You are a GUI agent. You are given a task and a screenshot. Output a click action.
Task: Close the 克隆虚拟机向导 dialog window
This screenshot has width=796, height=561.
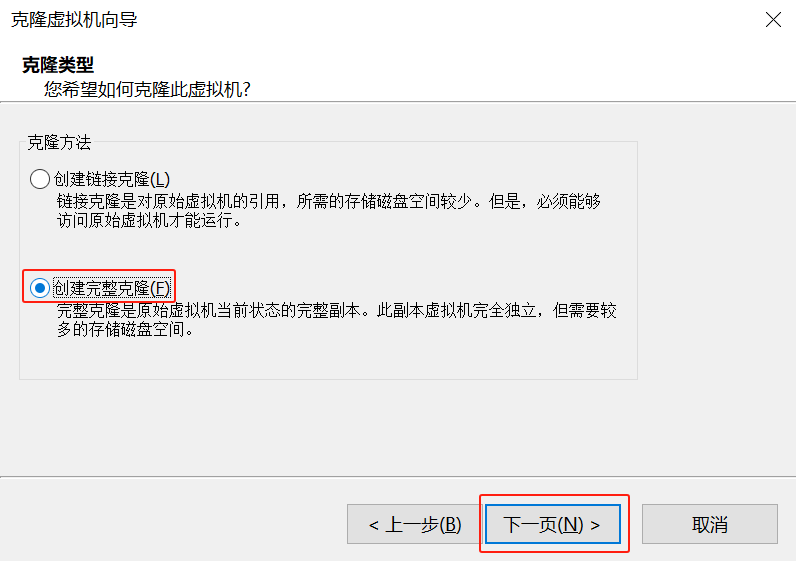point(773,20)
